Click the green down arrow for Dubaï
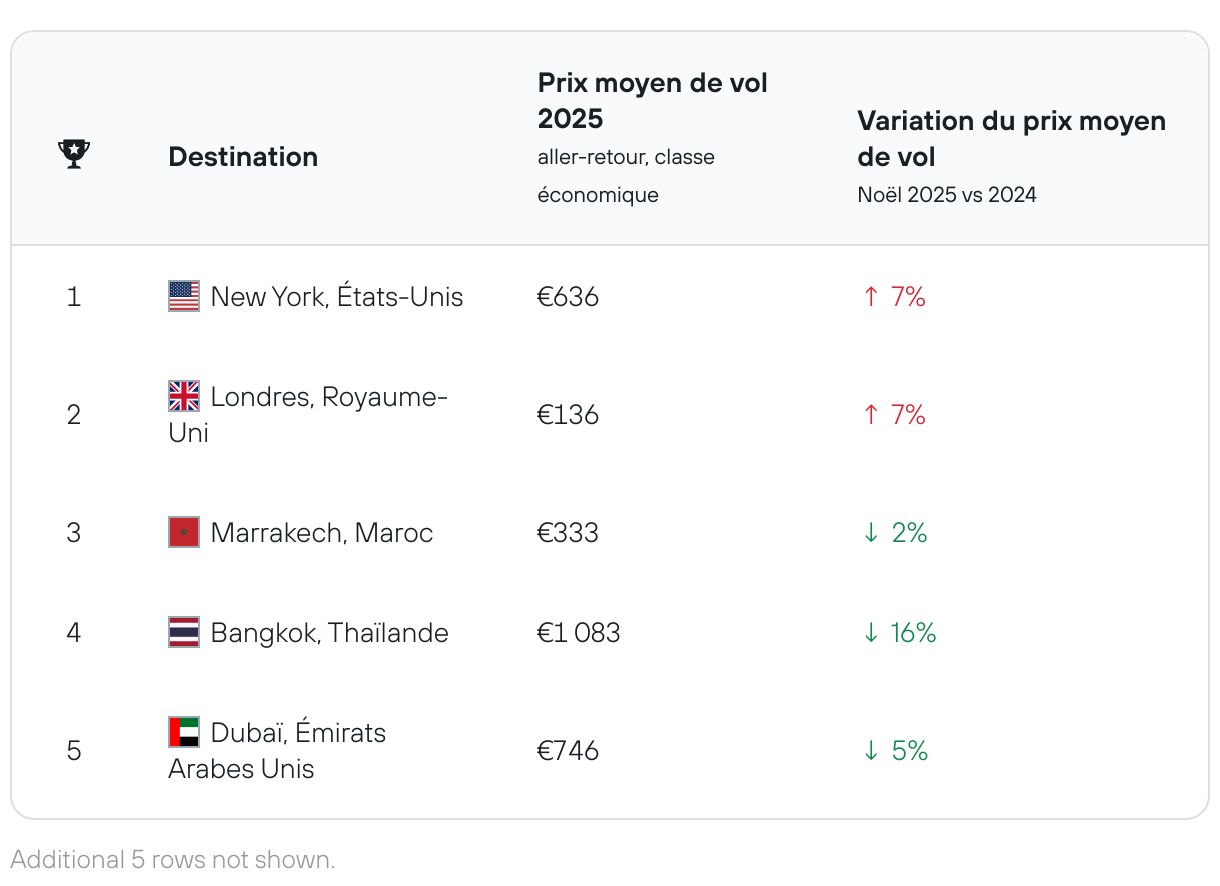The width and height of the screenshot is (1220, 886). click(x=871, y=751)
